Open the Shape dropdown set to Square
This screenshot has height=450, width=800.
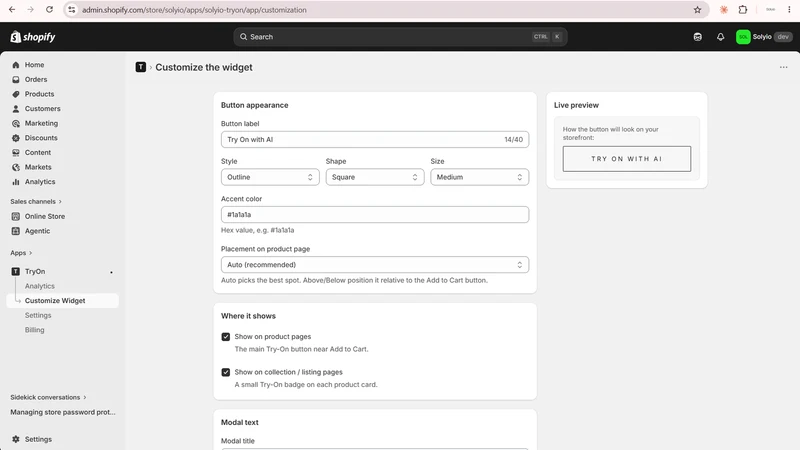[375, 177]
